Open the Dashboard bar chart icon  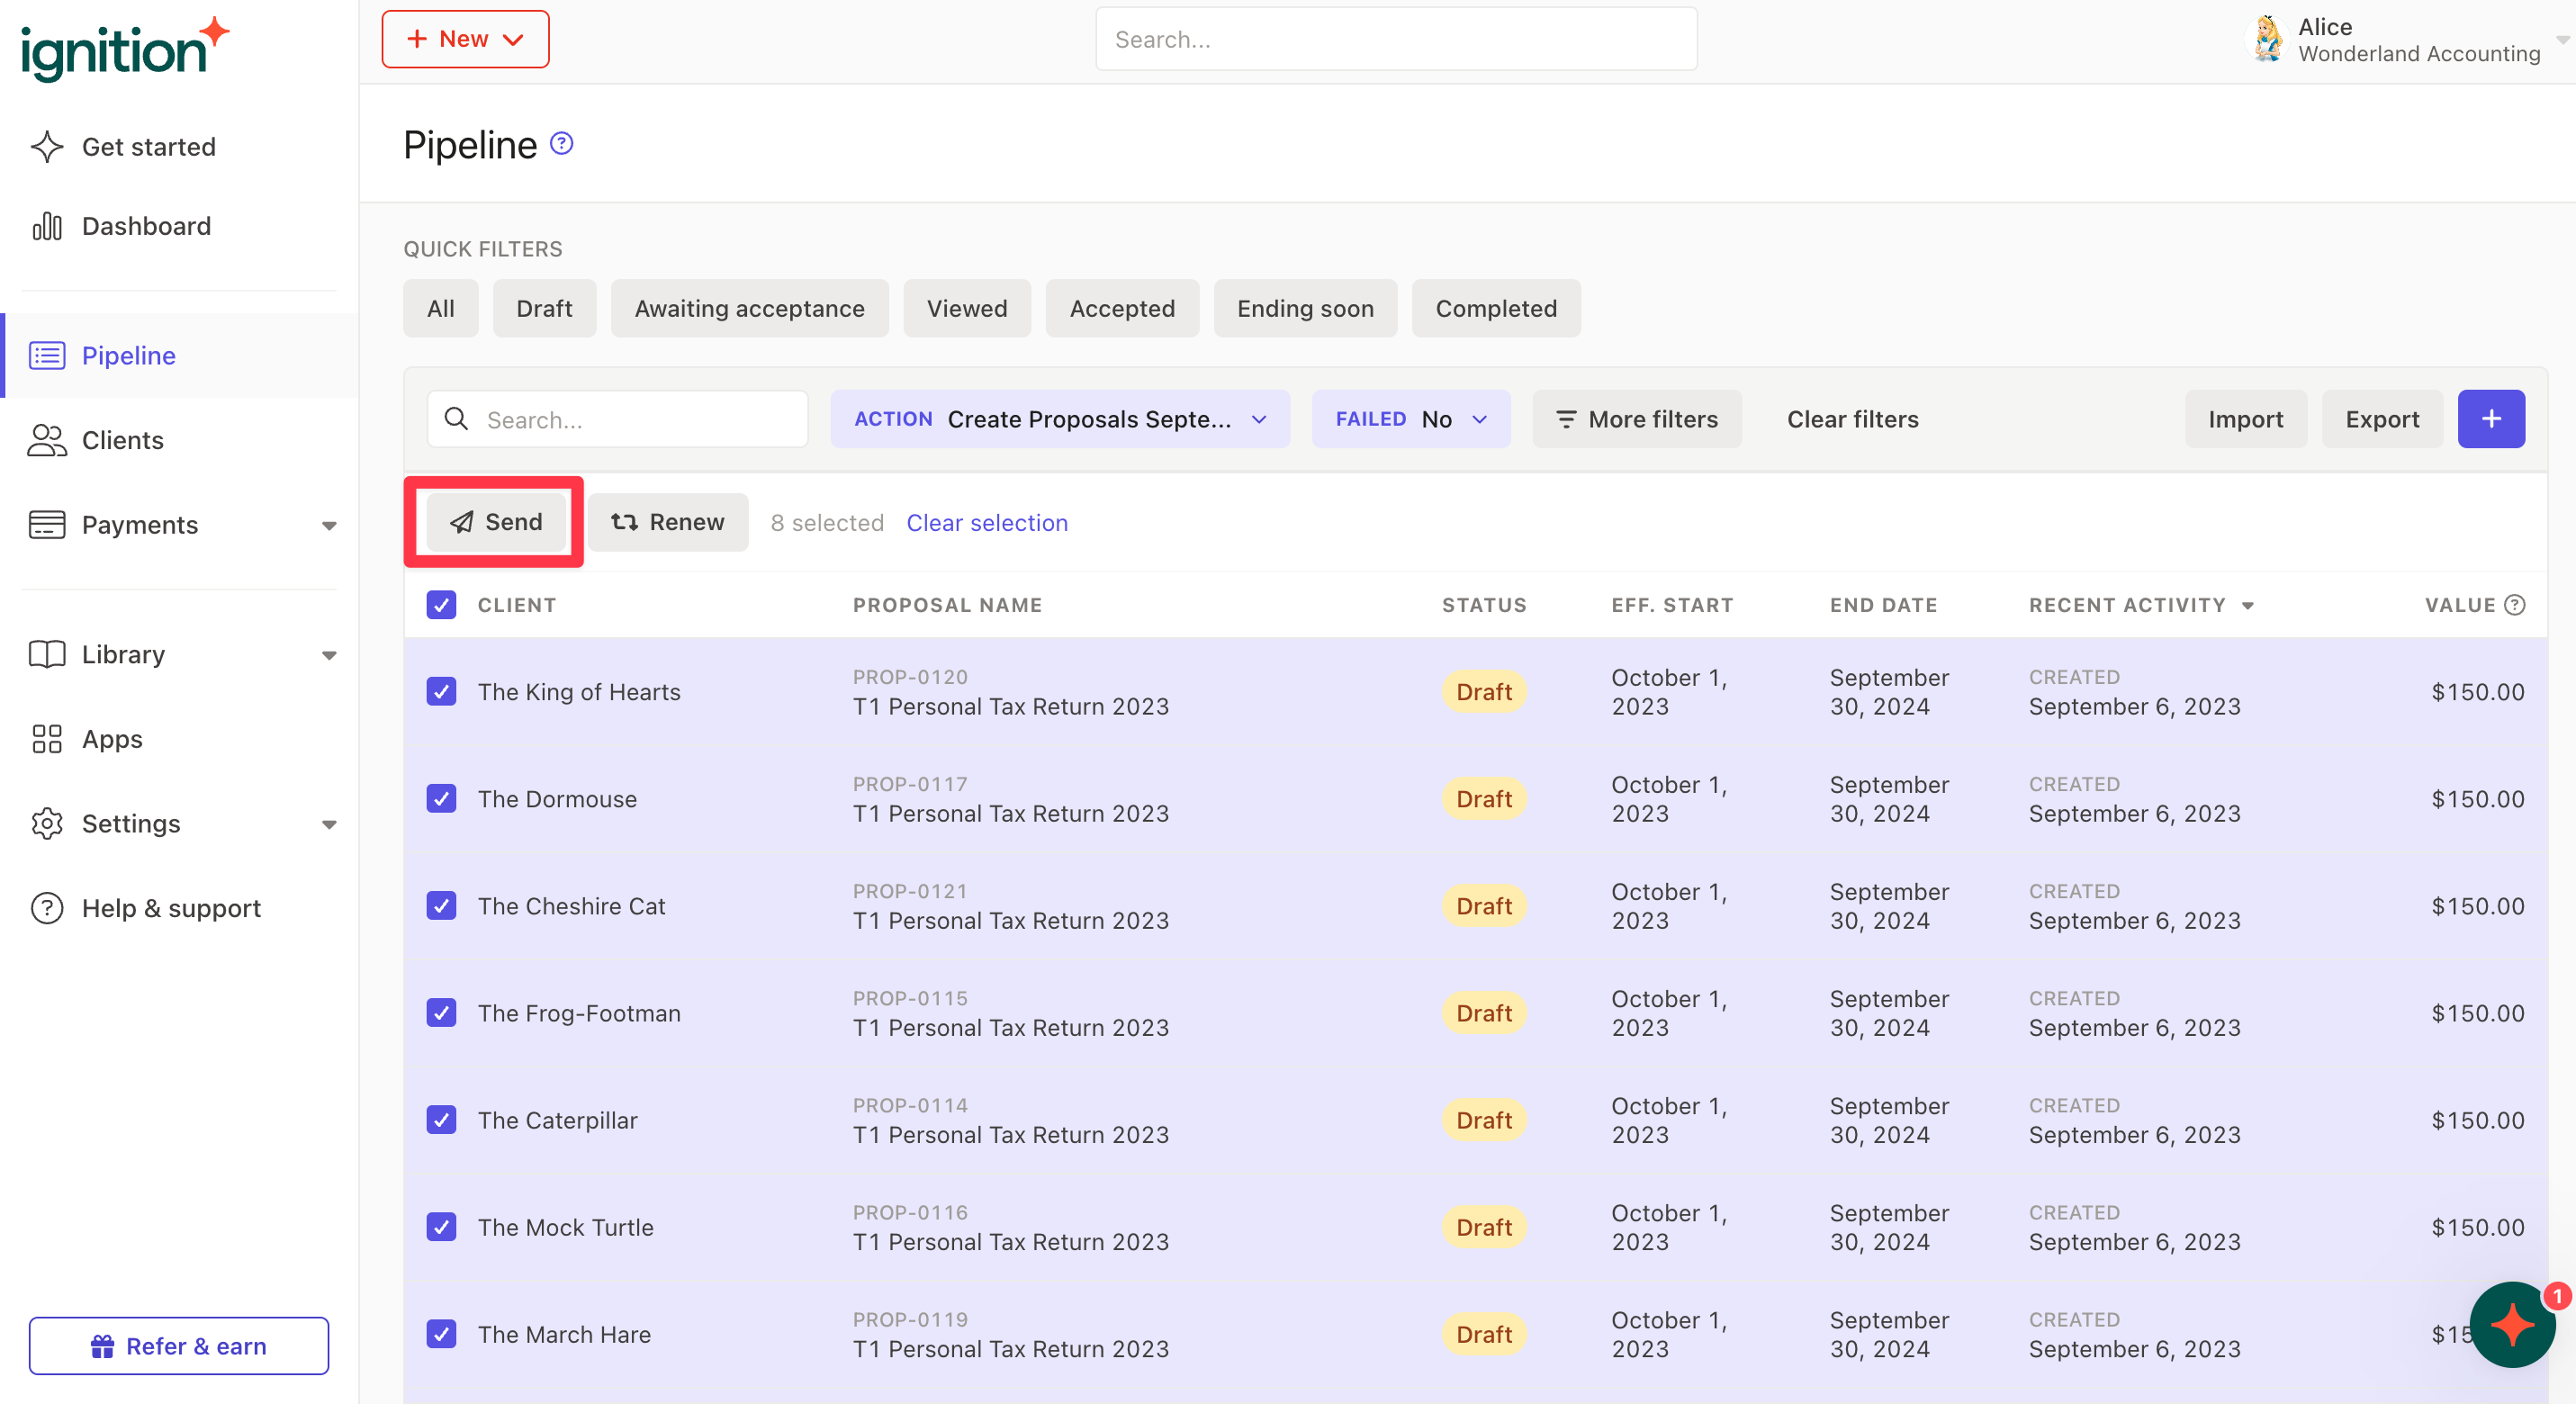pos(47,226)
